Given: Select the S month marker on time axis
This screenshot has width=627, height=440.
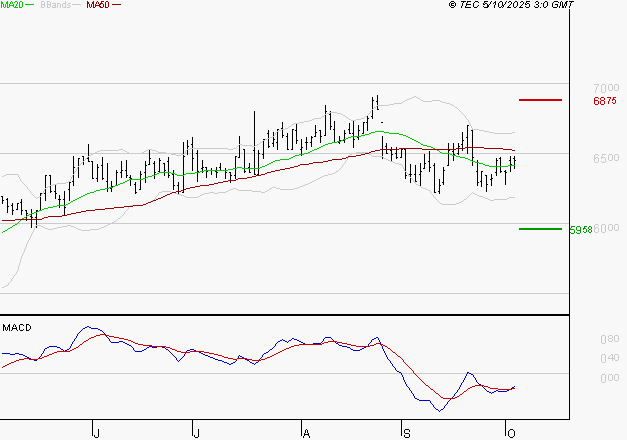Looking at the screenshot, I should [406, 432].
